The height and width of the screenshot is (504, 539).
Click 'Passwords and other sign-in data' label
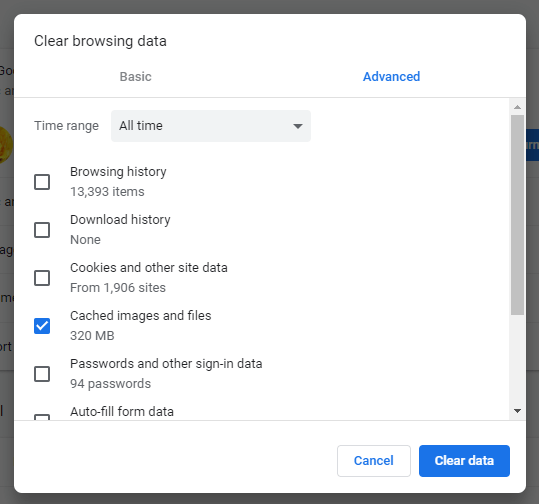tap(166, 364)
